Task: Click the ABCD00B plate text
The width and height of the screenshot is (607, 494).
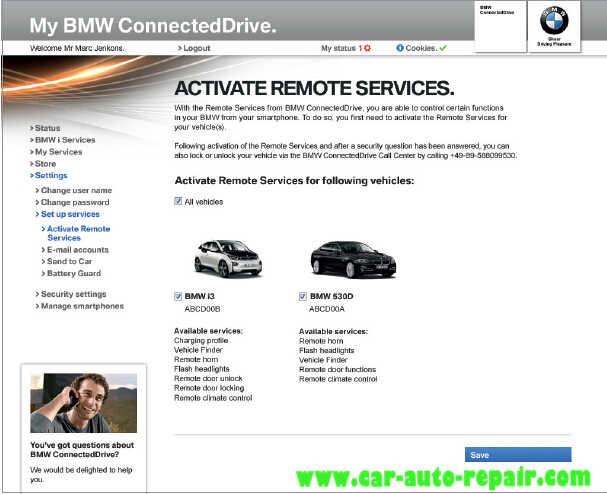Action: (x=202, y=309)
